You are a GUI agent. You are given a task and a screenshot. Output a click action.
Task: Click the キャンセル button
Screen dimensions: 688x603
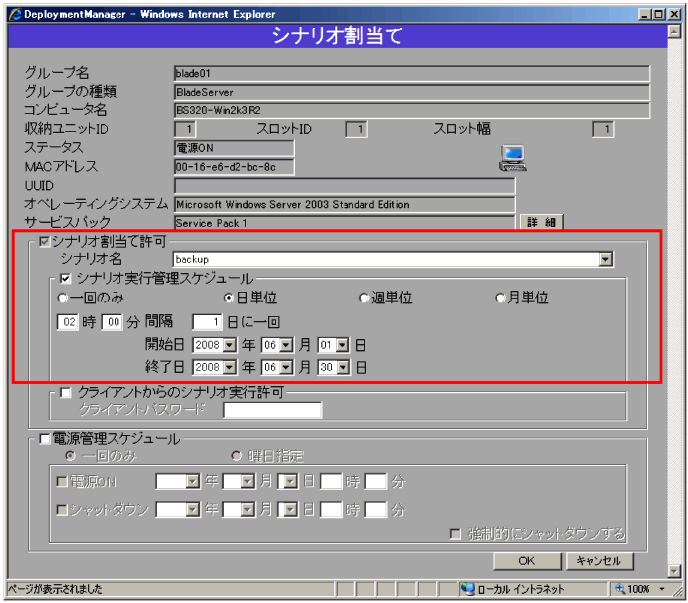pyautogui.click(x=599, y=561)
